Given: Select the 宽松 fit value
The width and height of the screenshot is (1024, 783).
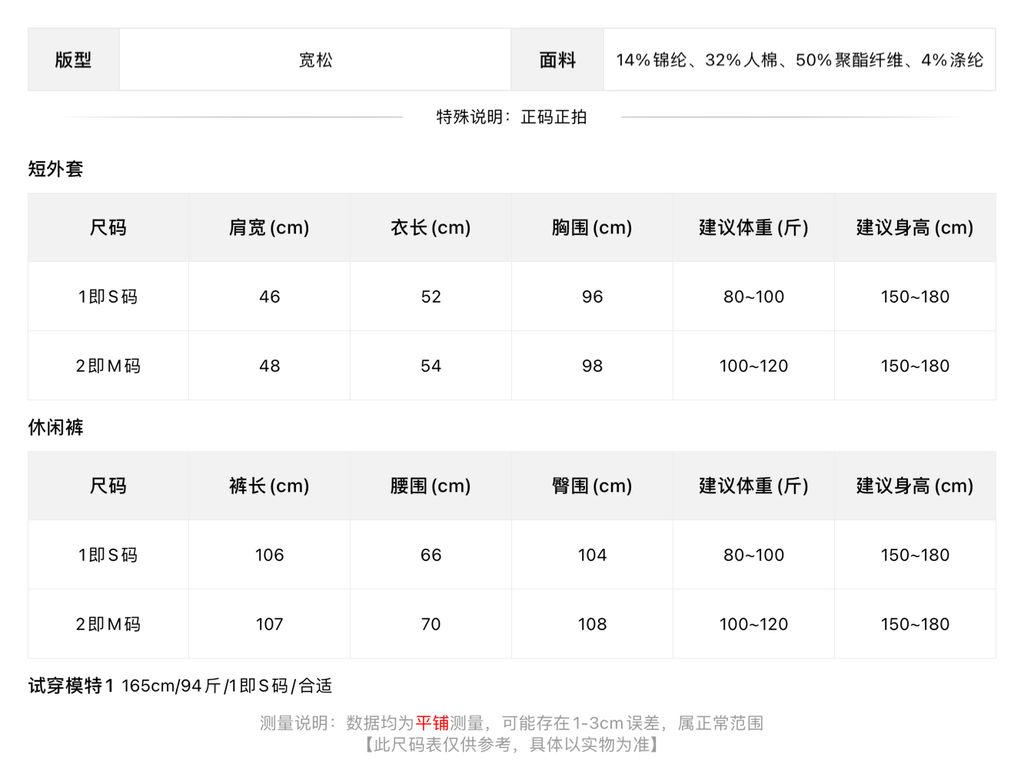Looking at the screenshot, I should pyautogui.click(x=315, y=60).
